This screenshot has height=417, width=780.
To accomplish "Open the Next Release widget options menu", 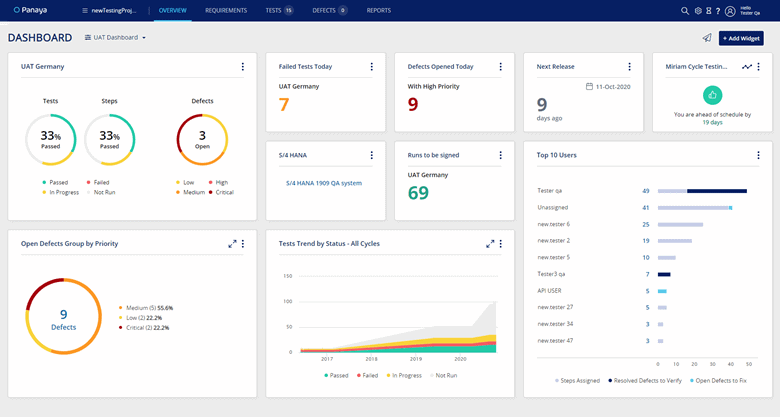I will (x=629, y=66).
